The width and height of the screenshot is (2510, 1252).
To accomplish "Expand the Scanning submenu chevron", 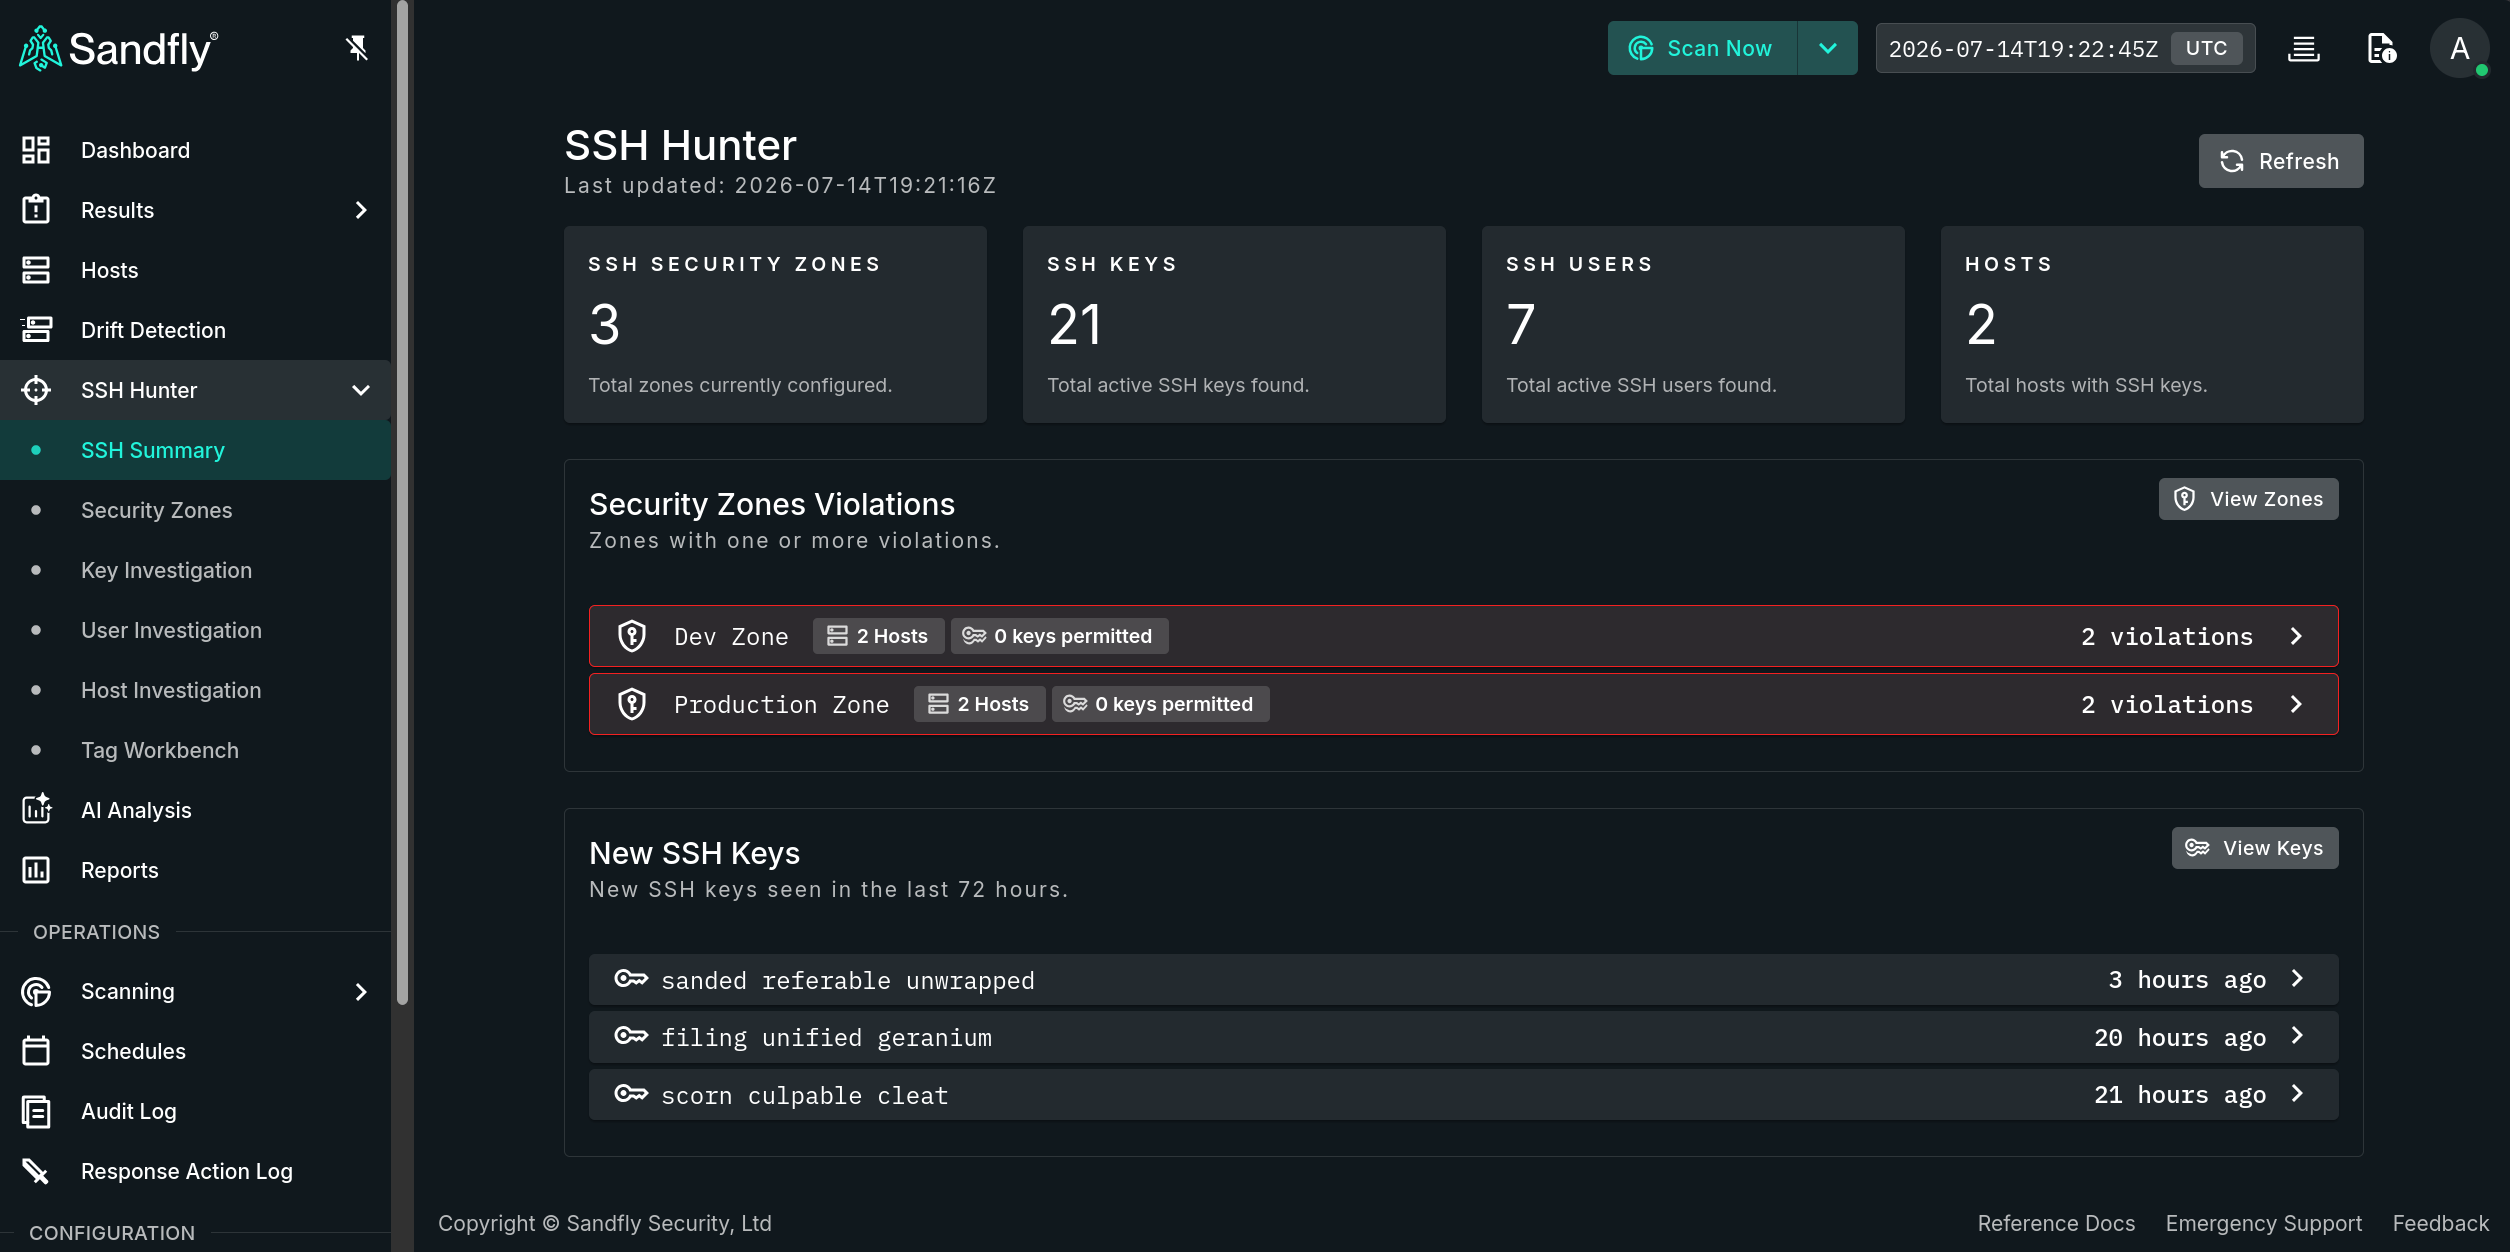I will click(361, 991).
